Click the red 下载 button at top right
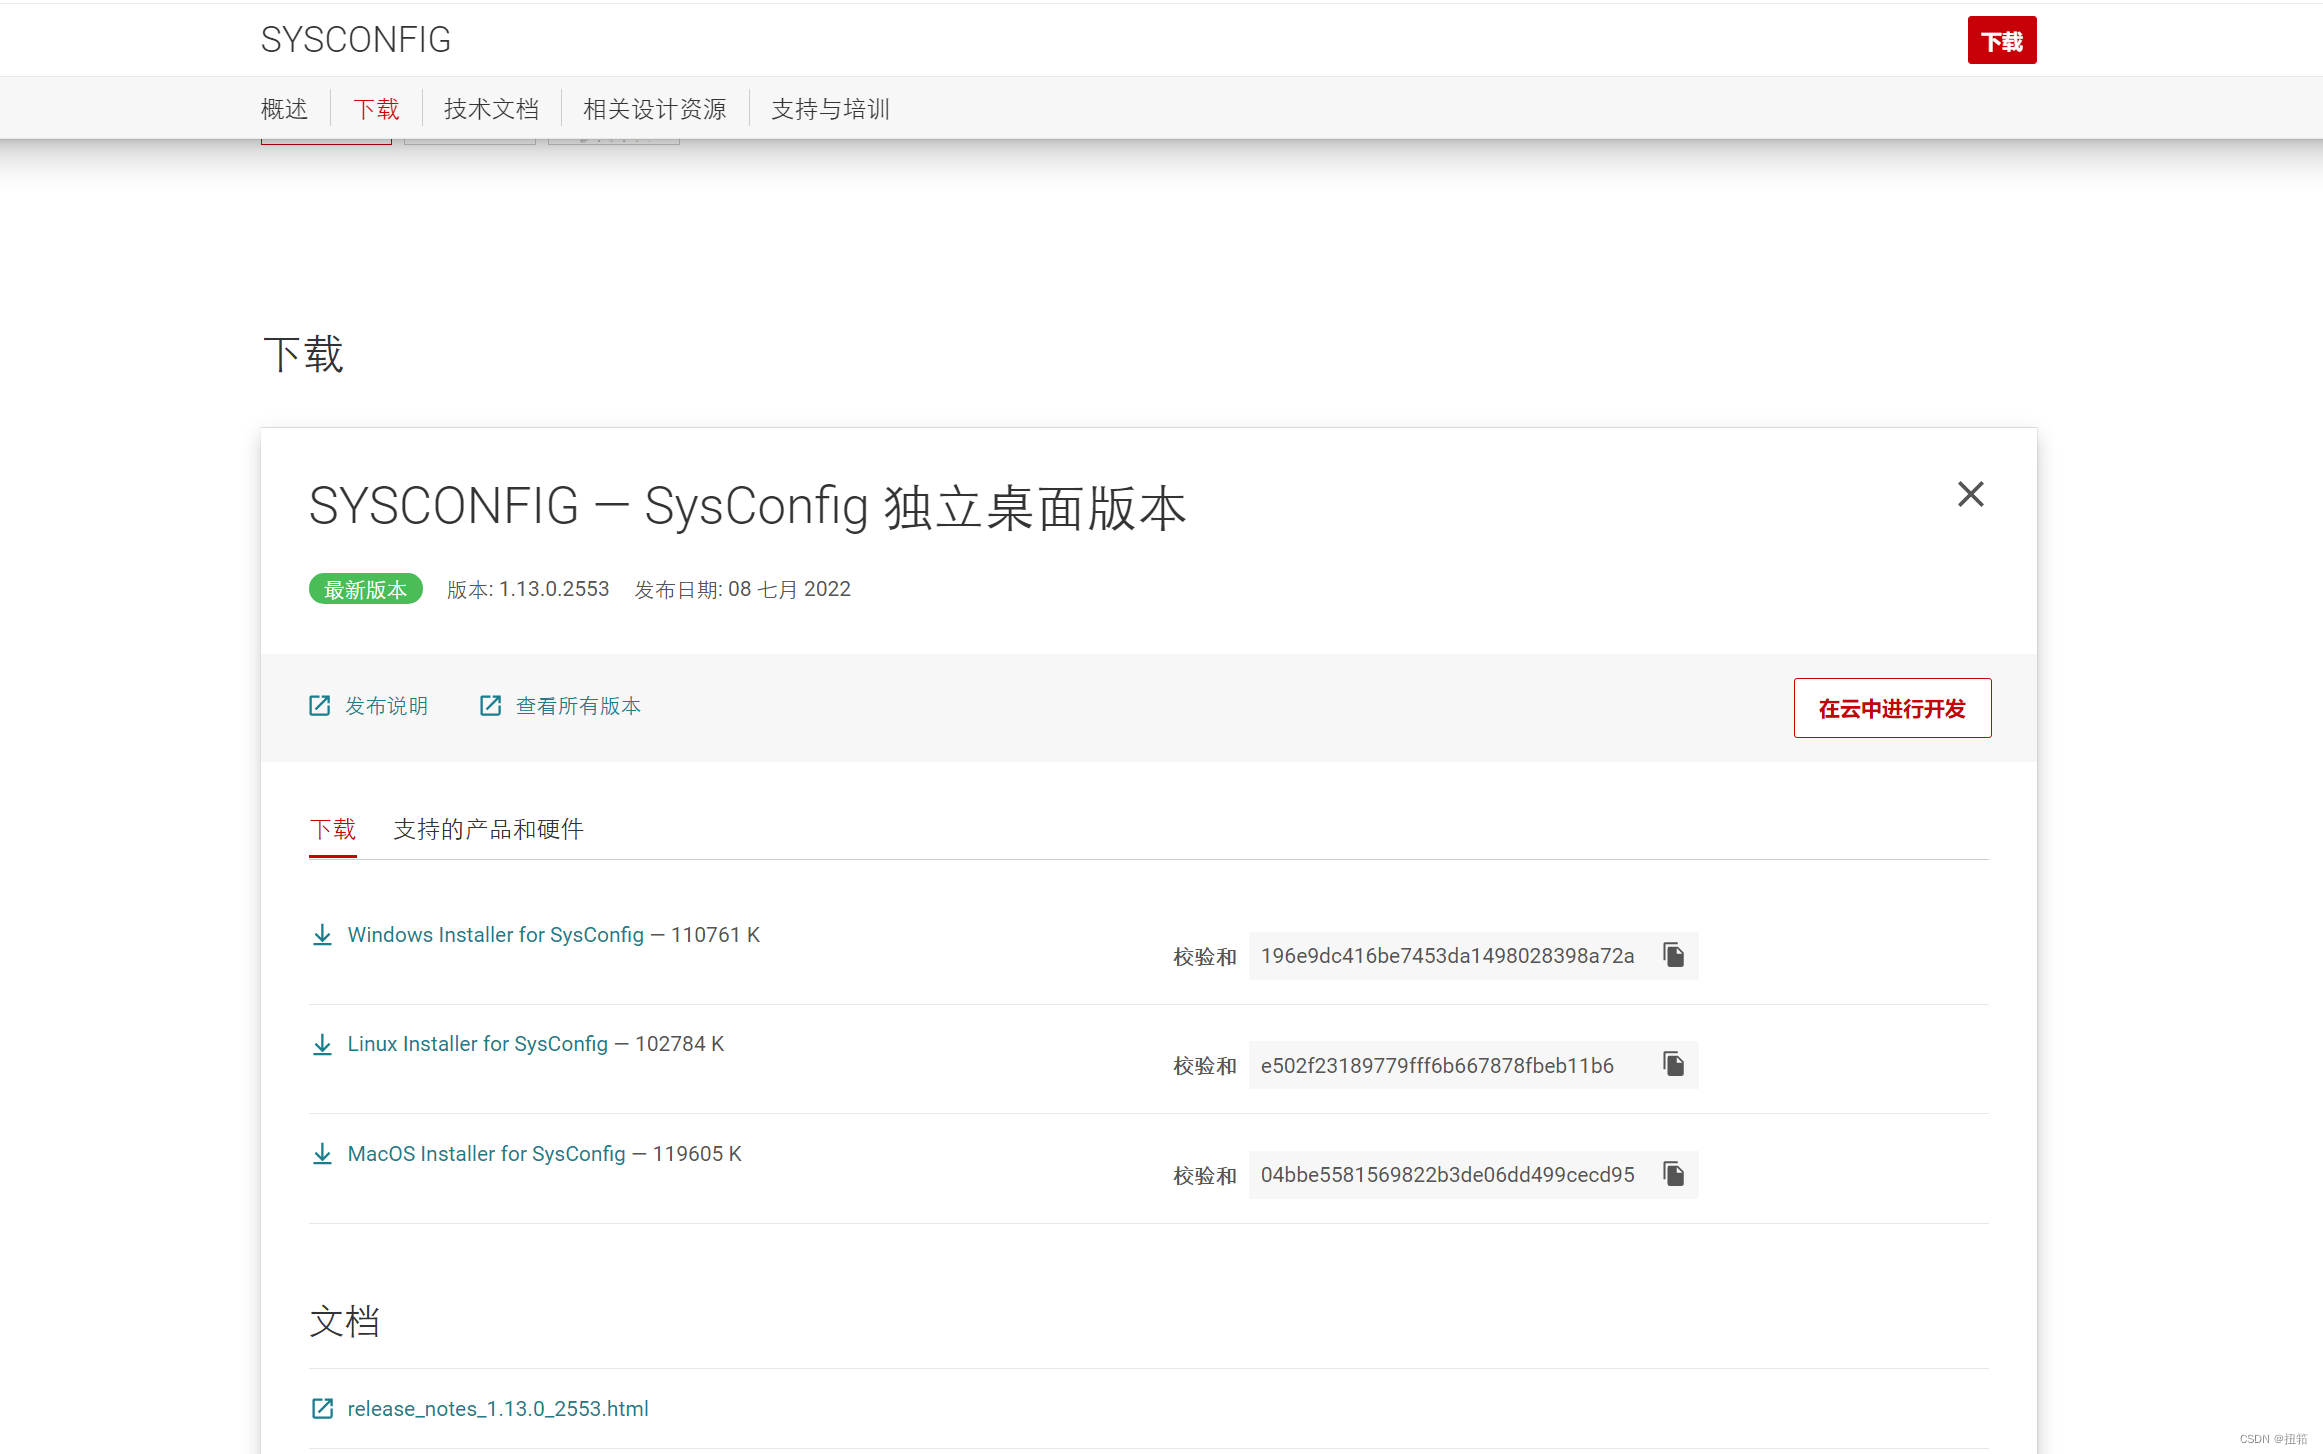 (x=2001, y=40)
